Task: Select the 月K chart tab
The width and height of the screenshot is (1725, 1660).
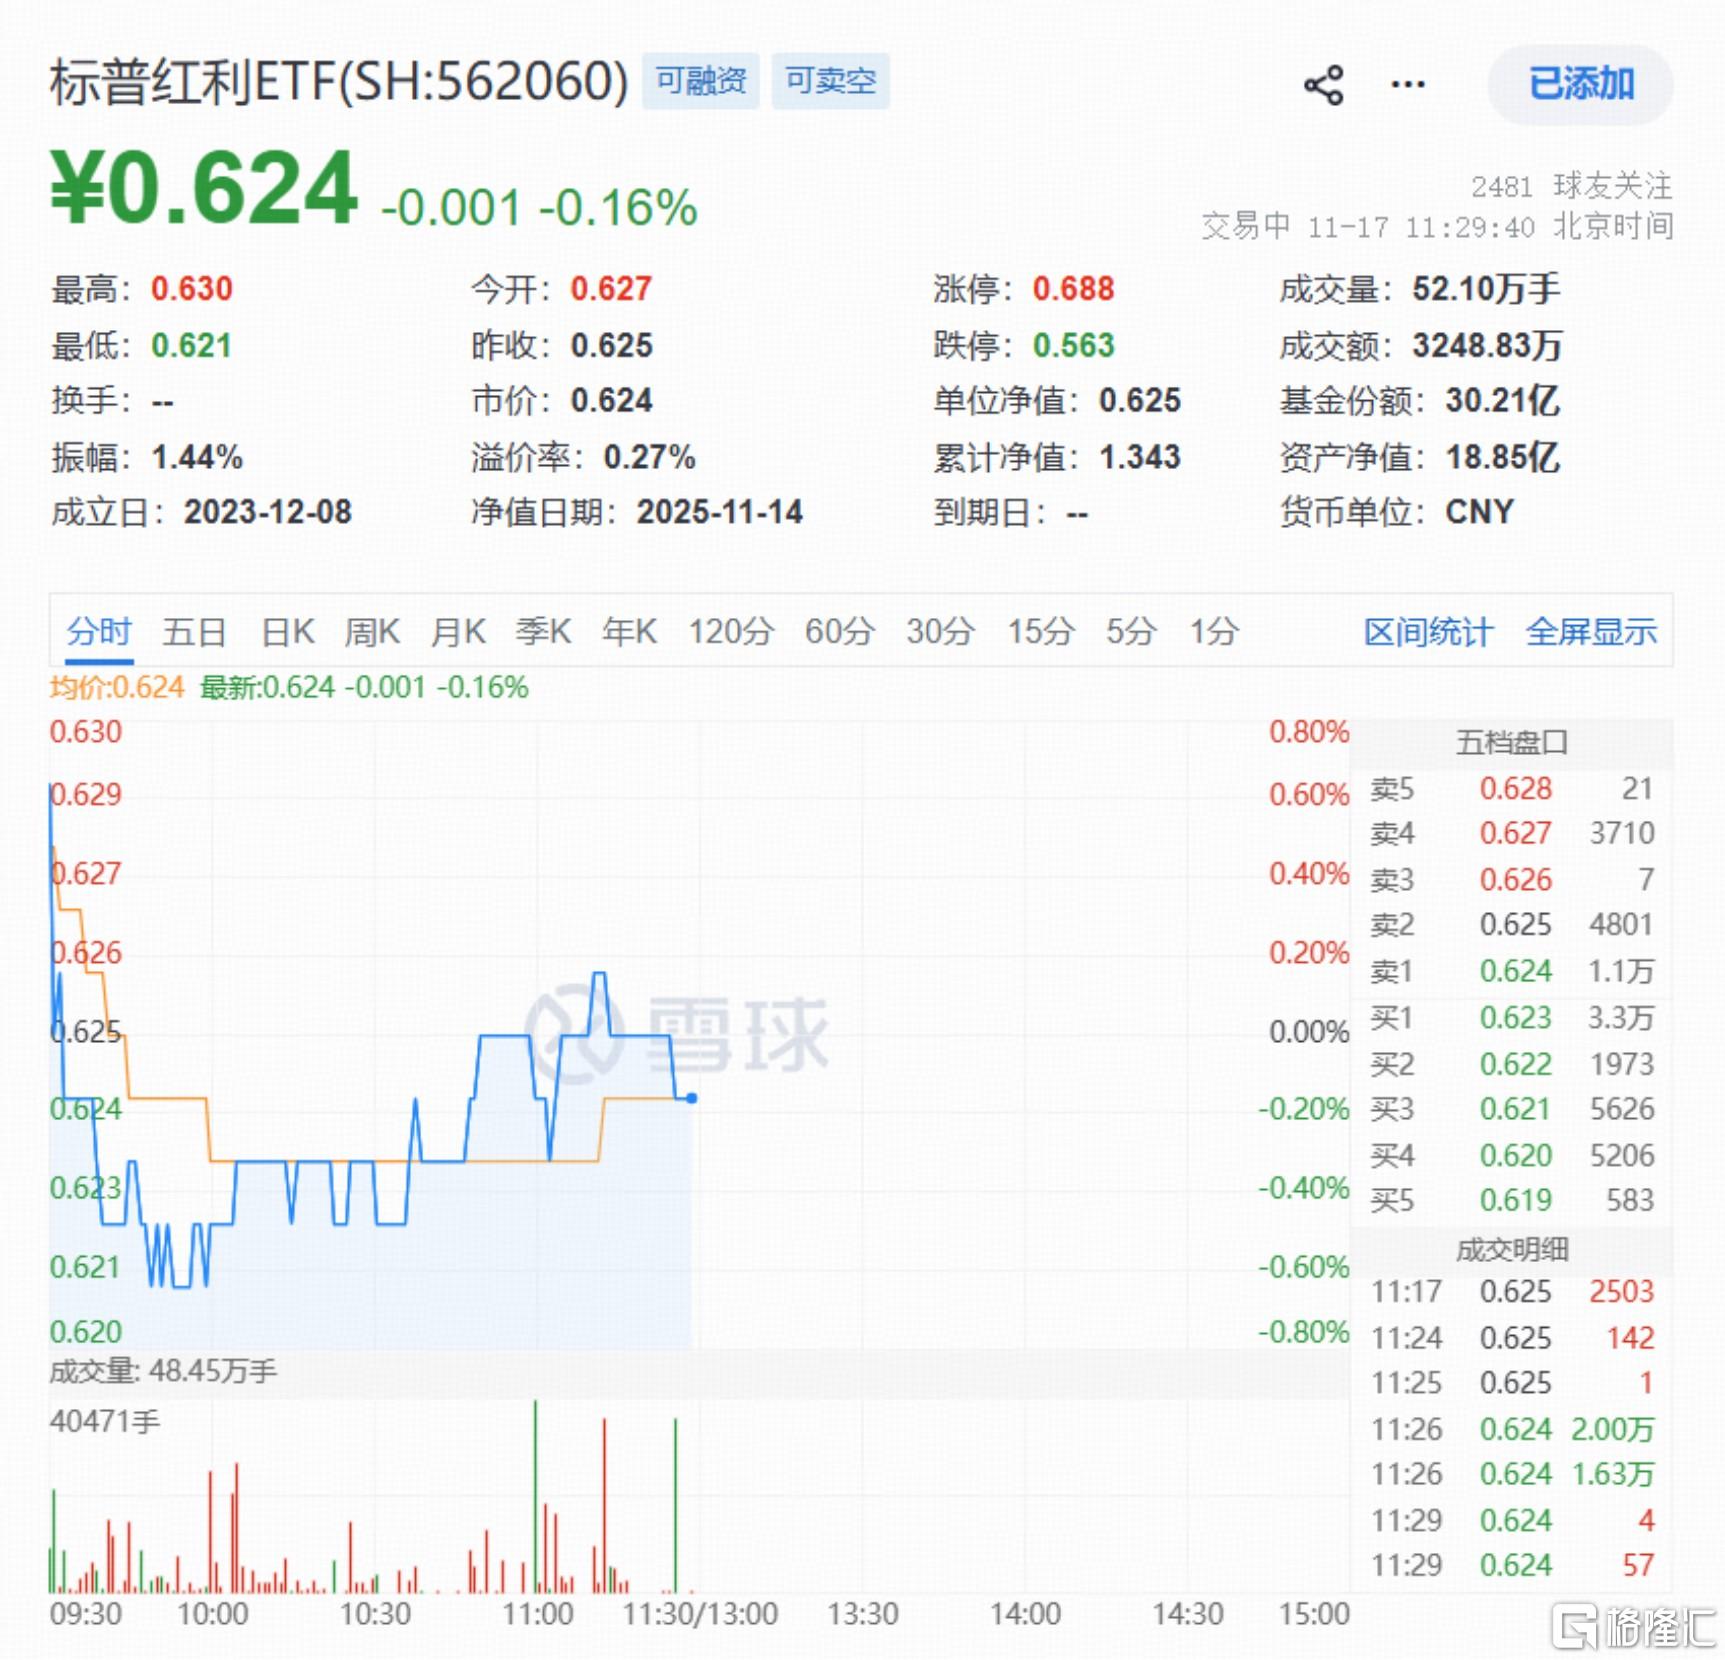Action: pyautogui.click(x=458, y=632)
